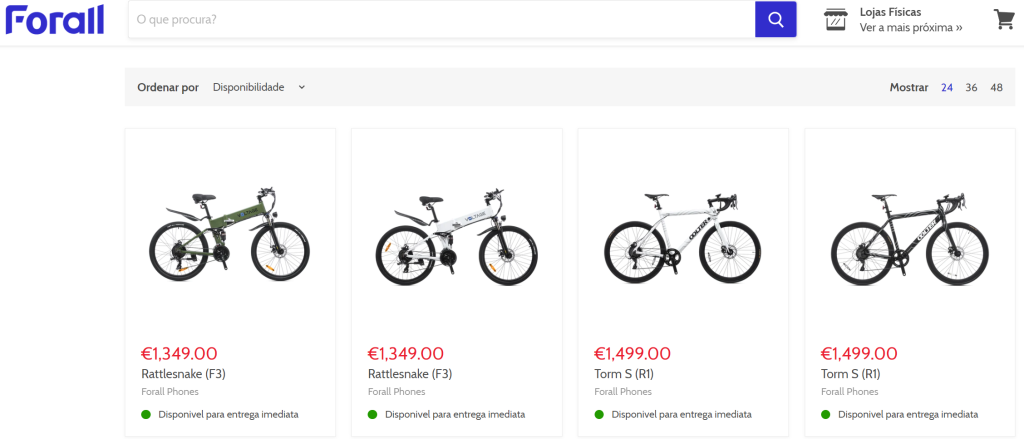This screenshot has height=439, width=1024.
Task: Click the second Rattlesnake (F3) product title
Action: 411,374
